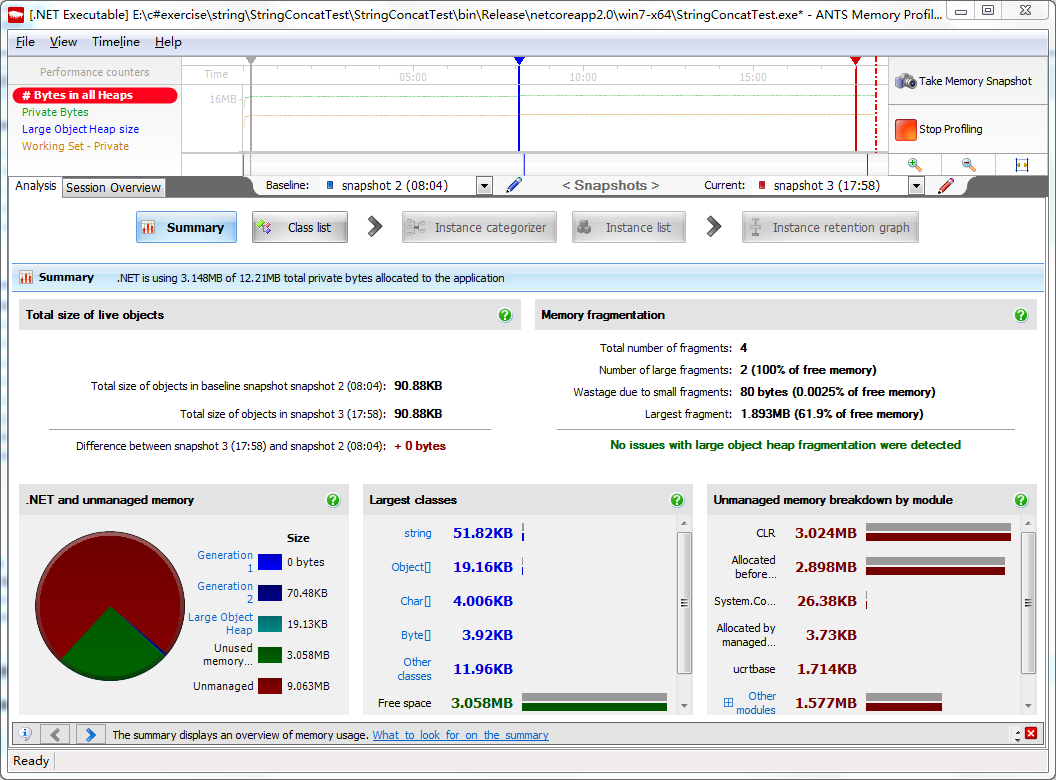Click the red Stop Profiling icon
The width and height of the screenshot is (1056, 780).
905,129
